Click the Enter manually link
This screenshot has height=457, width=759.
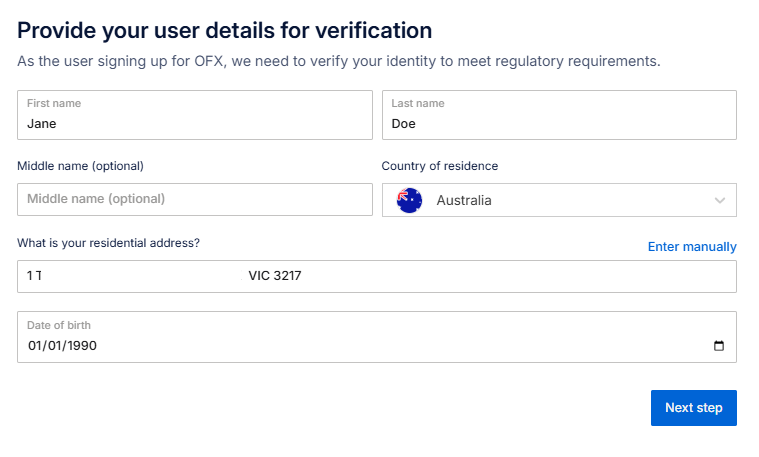click(692, 246)
